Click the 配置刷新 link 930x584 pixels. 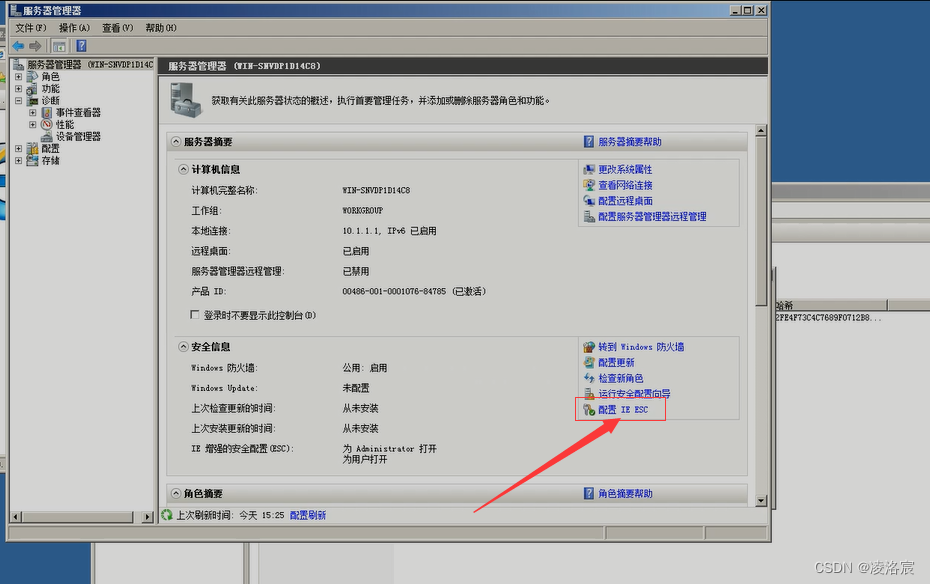pos(308,515)
